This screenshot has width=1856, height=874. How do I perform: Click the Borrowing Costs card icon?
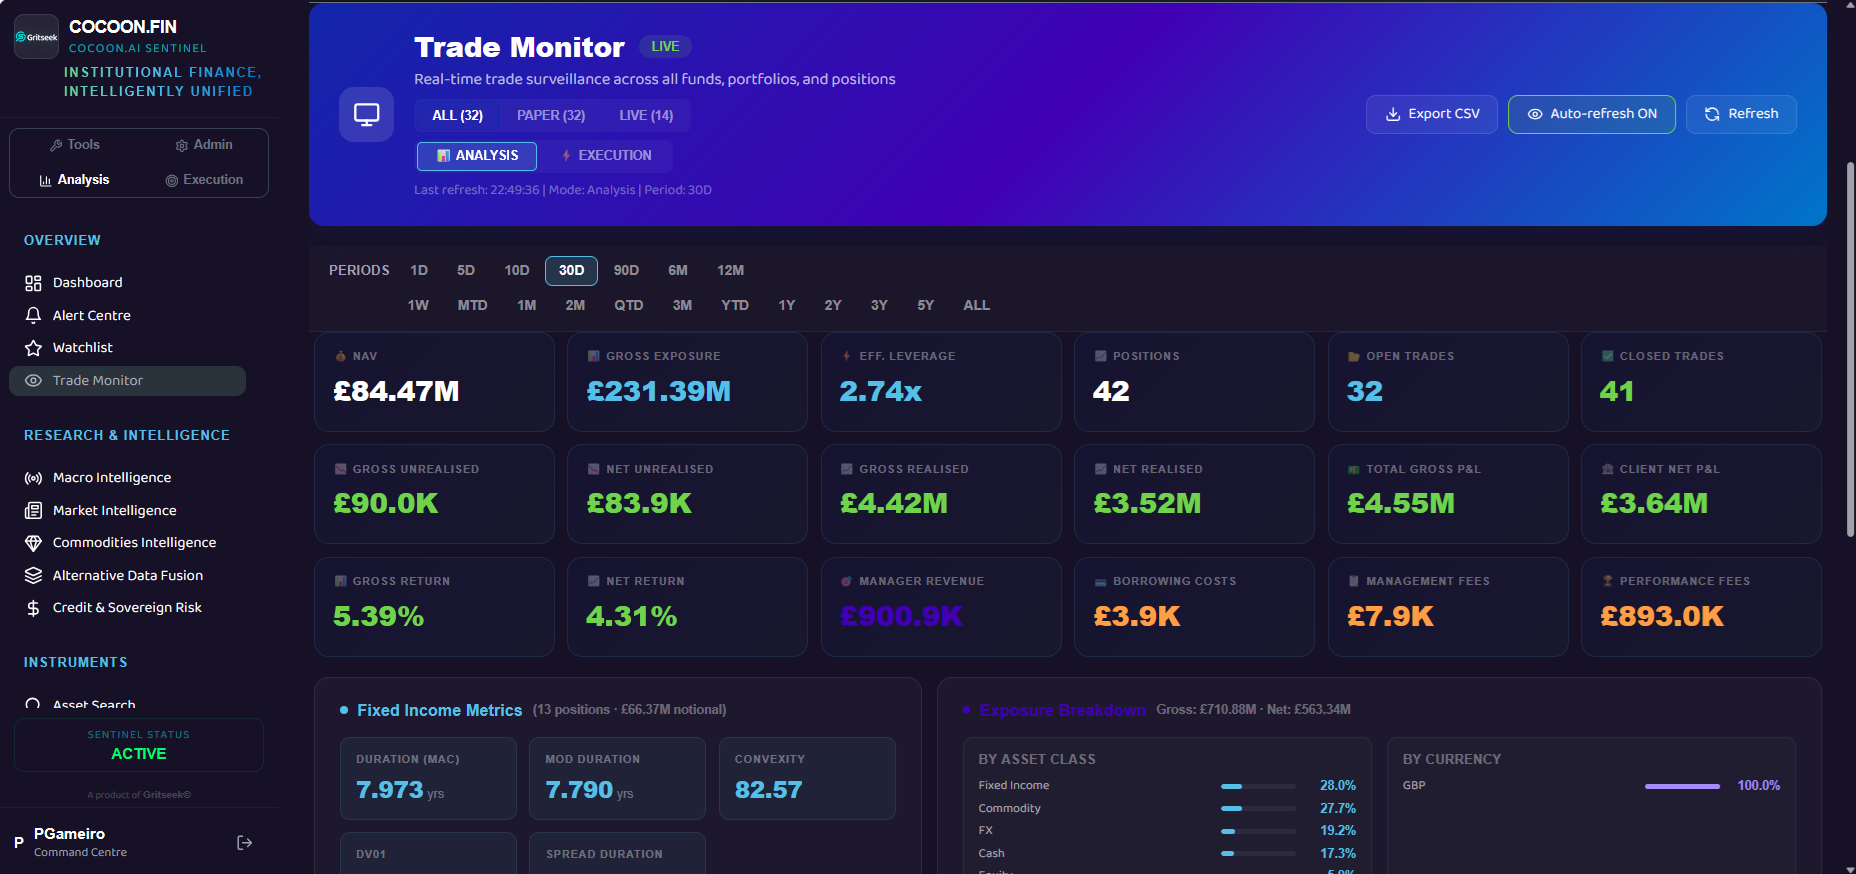tap(1101, 581)
